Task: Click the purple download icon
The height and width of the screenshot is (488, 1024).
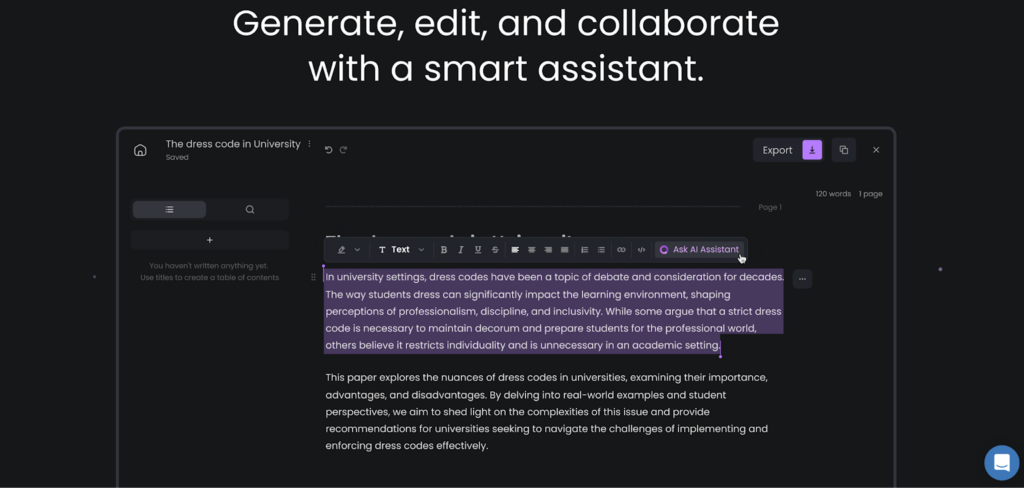Action: [x=812, y=150]
